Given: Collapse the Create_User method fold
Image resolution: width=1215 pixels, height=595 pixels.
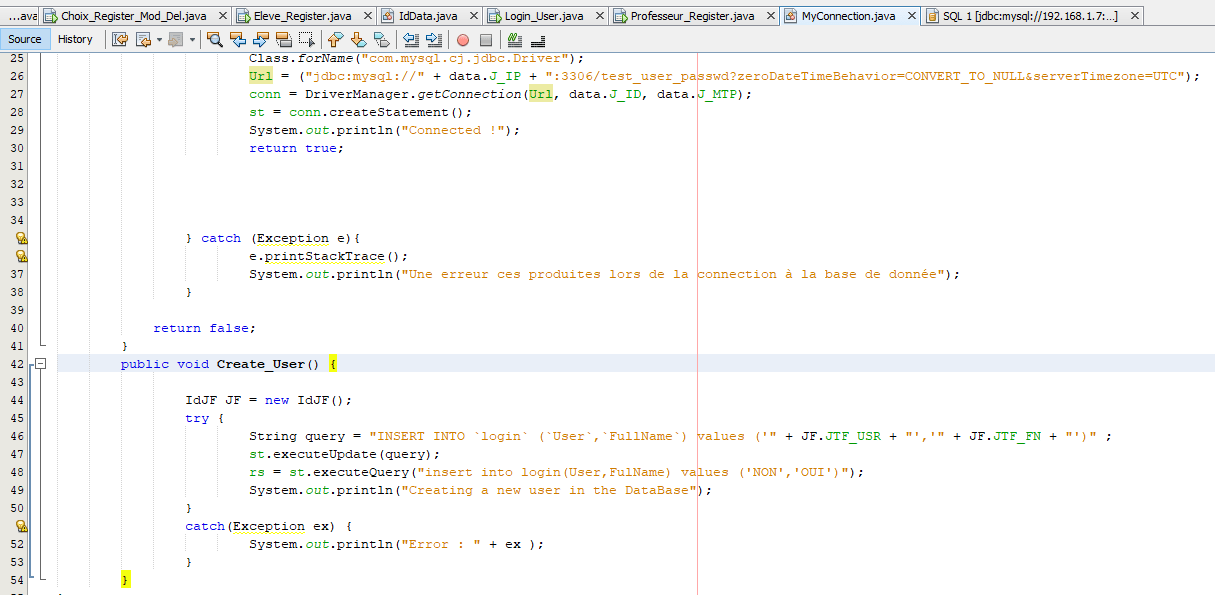Looking at the screenshot, I should pos(38,364).
